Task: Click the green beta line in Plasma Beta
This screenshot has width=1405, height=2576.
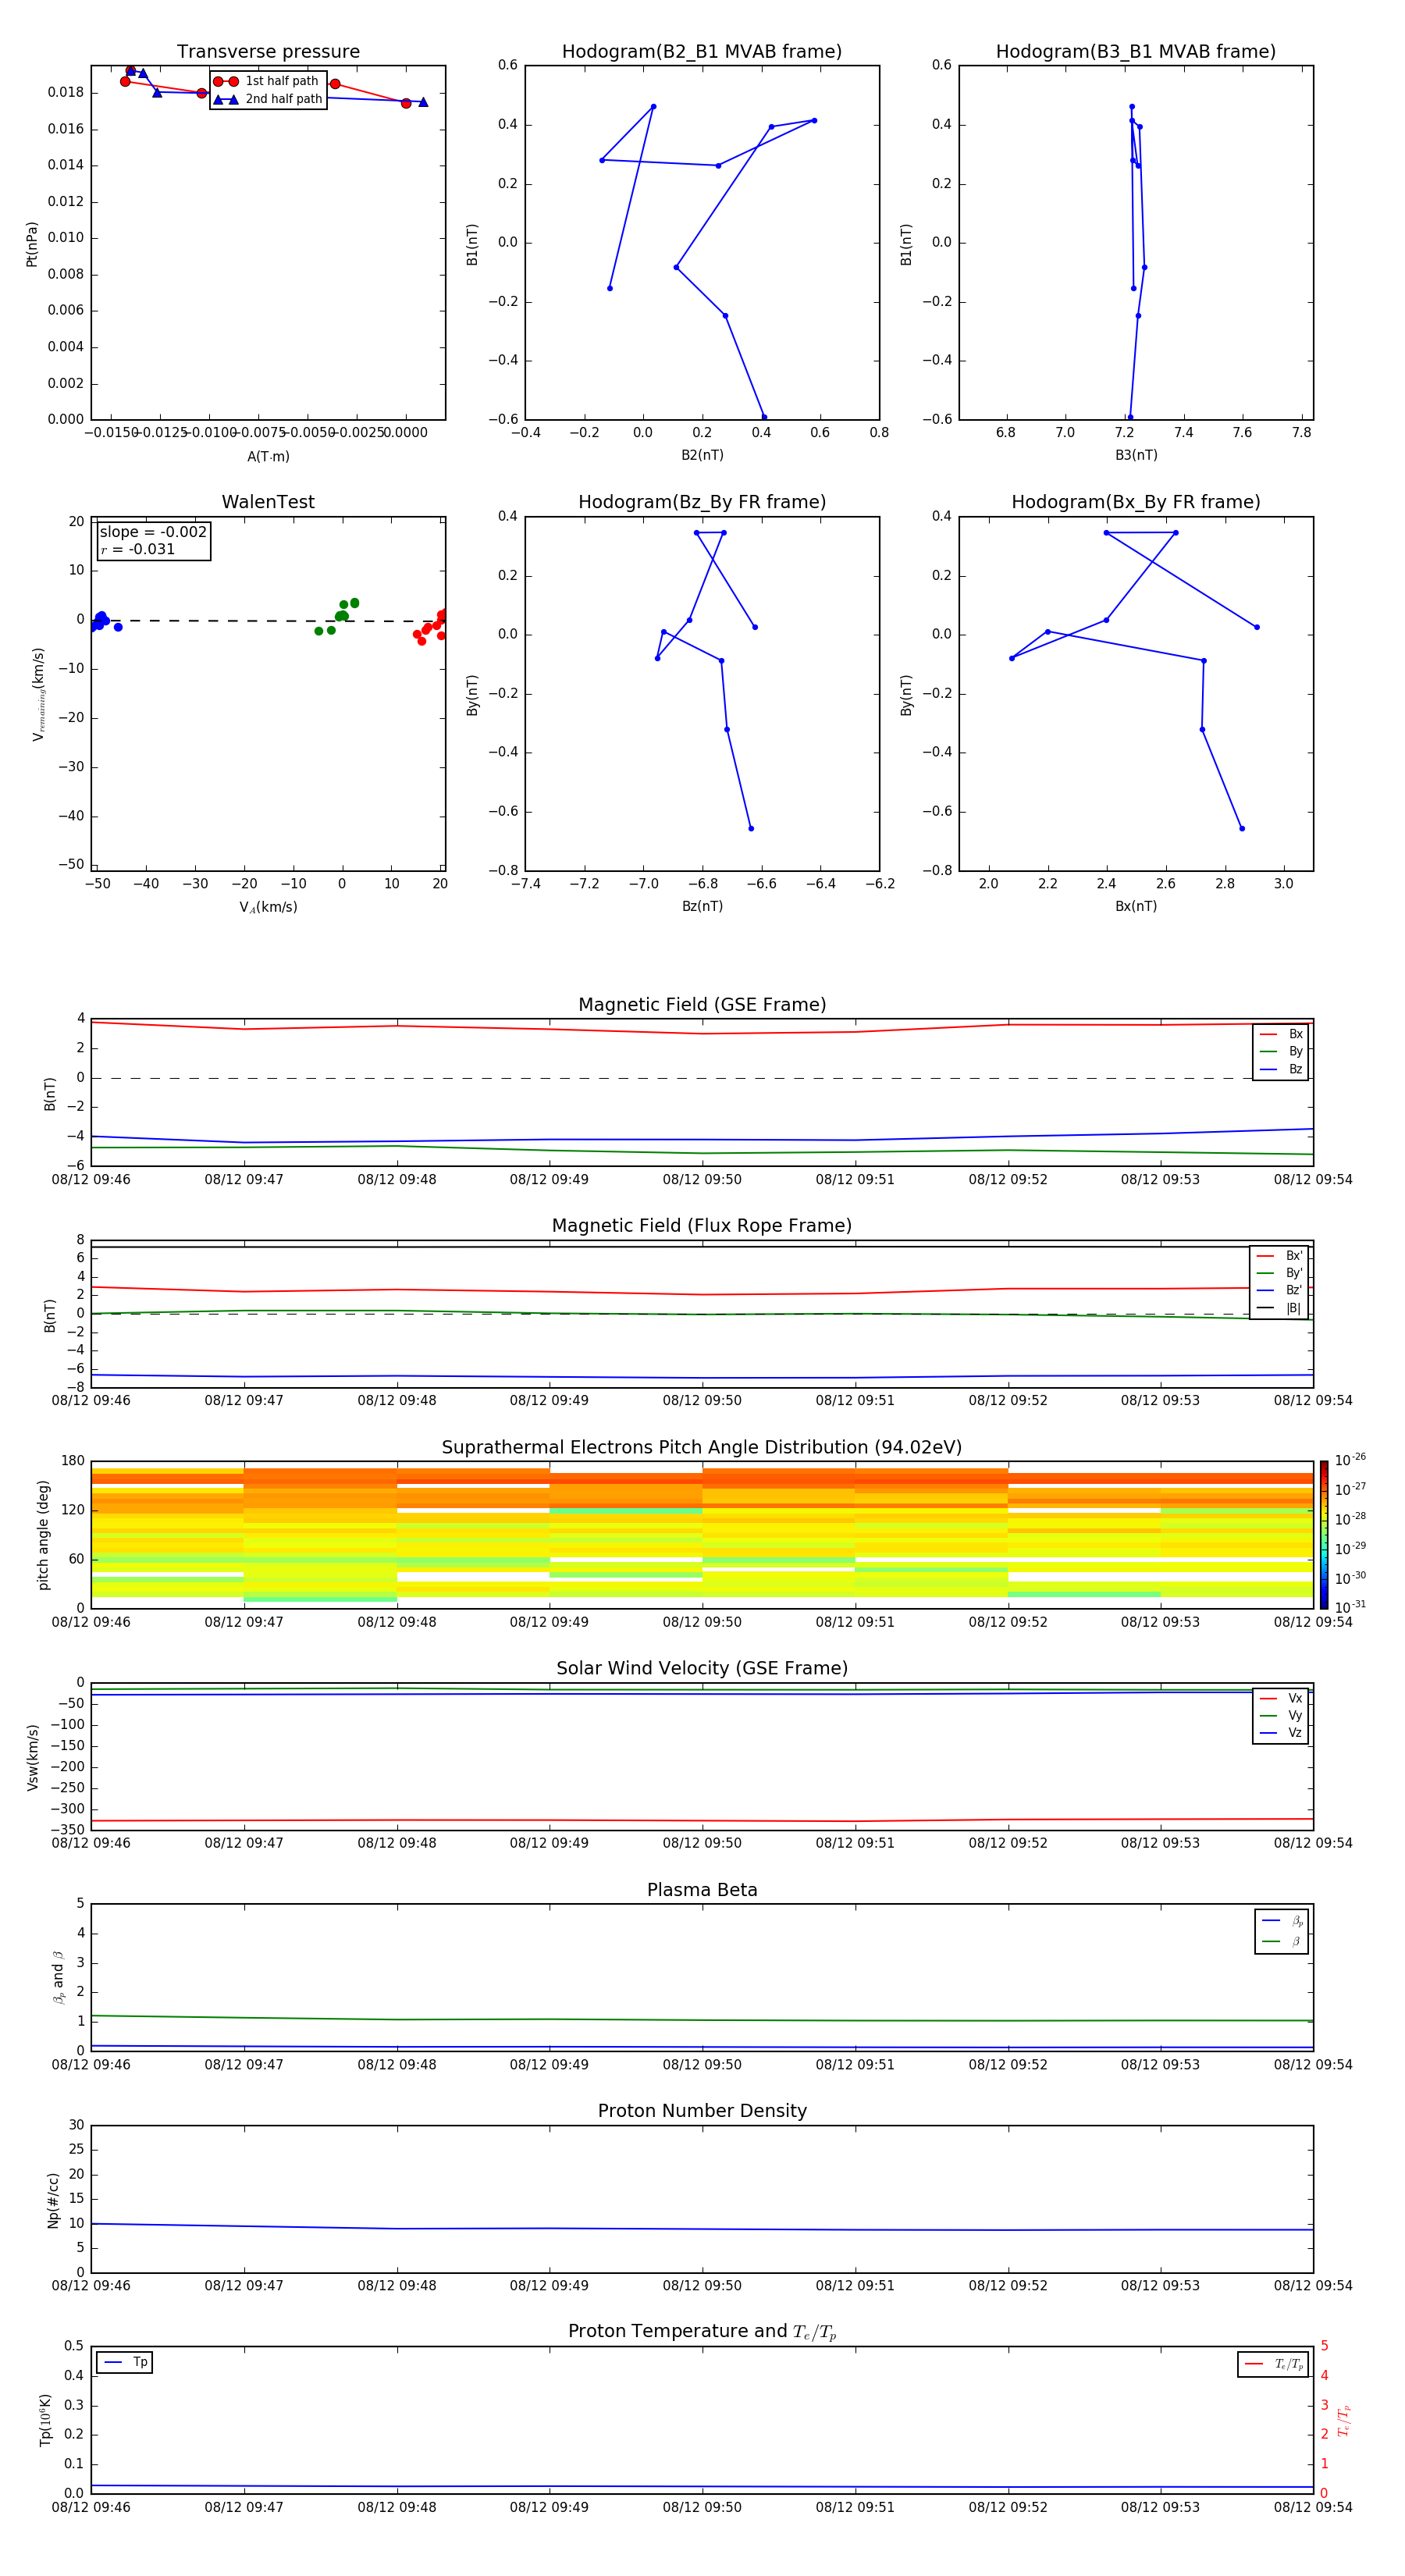Action: pos(702,2020)
